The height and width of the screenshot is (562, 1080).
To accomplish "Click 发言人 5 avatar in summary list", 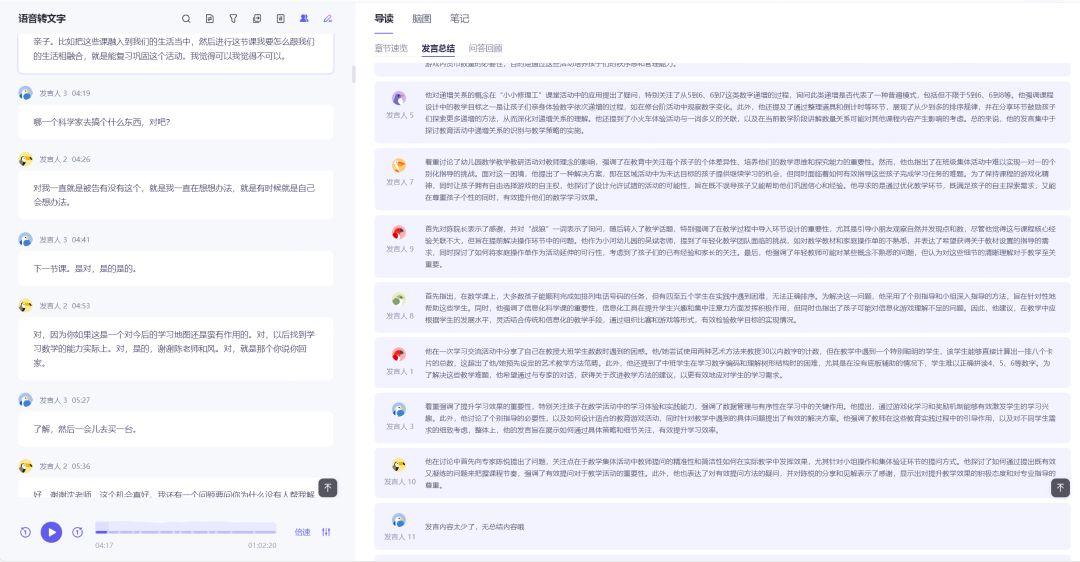I will point(399,98).
